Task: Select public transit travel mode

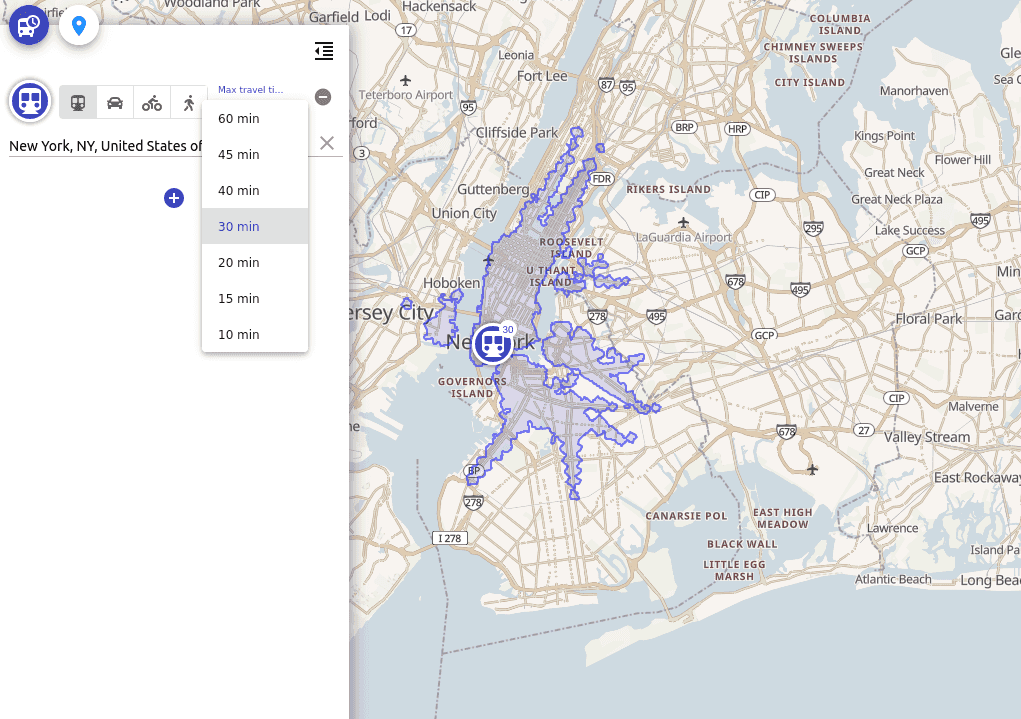Action: click(x=78, y=102)
